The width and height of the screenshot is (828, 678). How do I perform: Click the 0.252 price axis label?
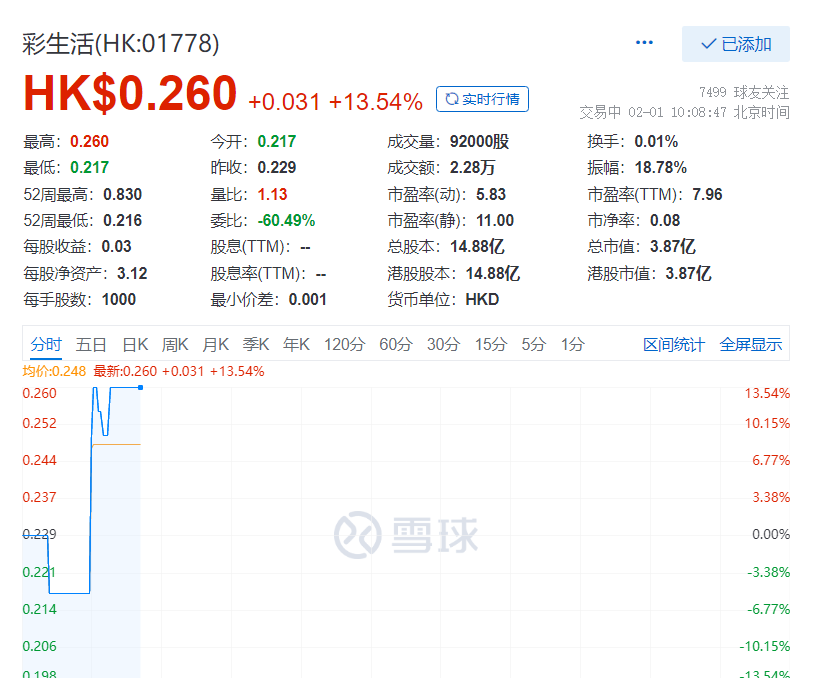[39, 423]
